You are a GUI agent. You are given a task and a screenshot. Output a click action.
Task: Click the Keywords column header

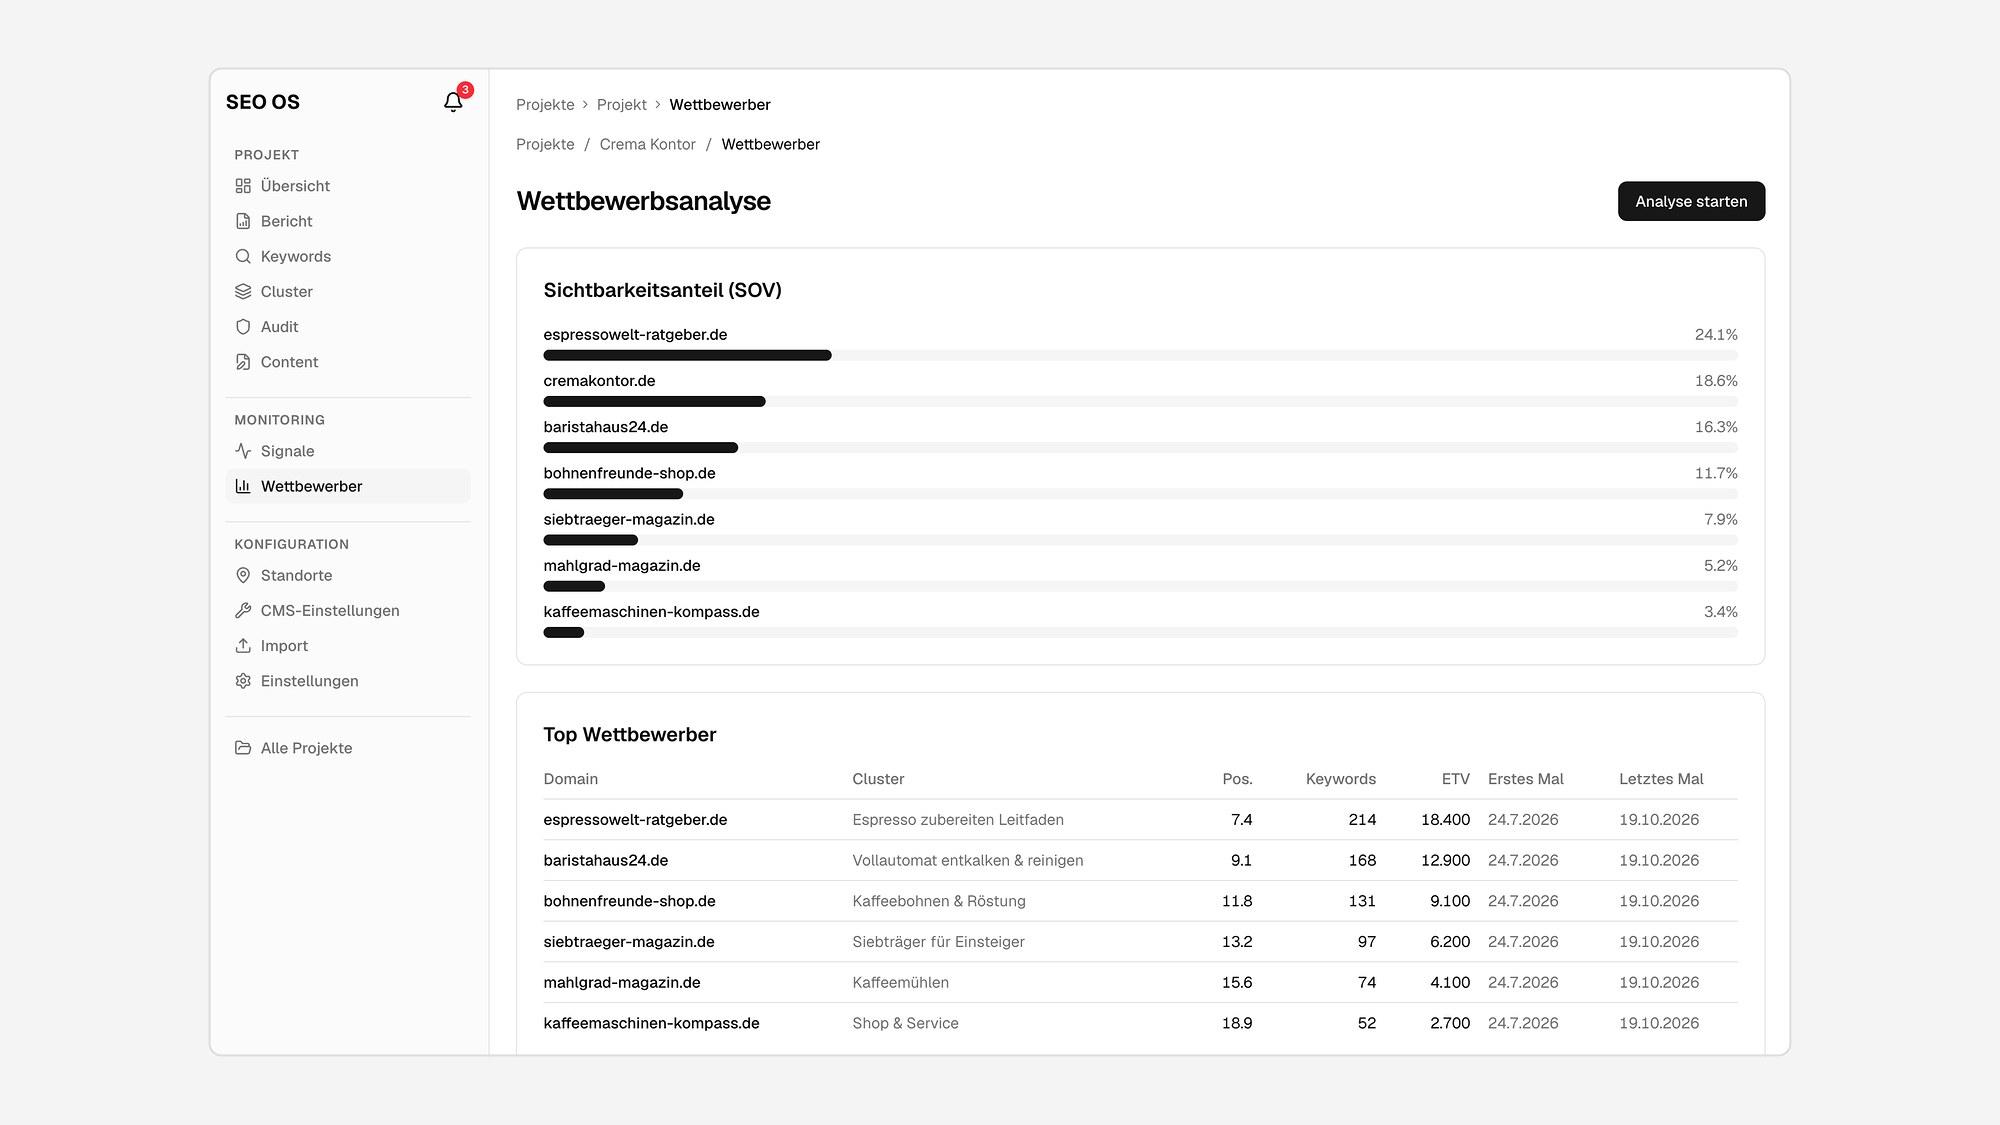[1340, 779]
